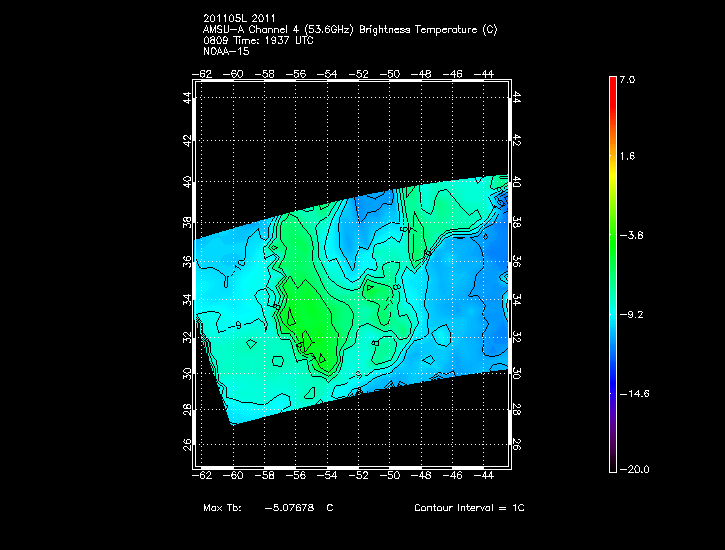Click the red top of the color scale
This screenshot has height=550, width=725.
pos(613,86)
